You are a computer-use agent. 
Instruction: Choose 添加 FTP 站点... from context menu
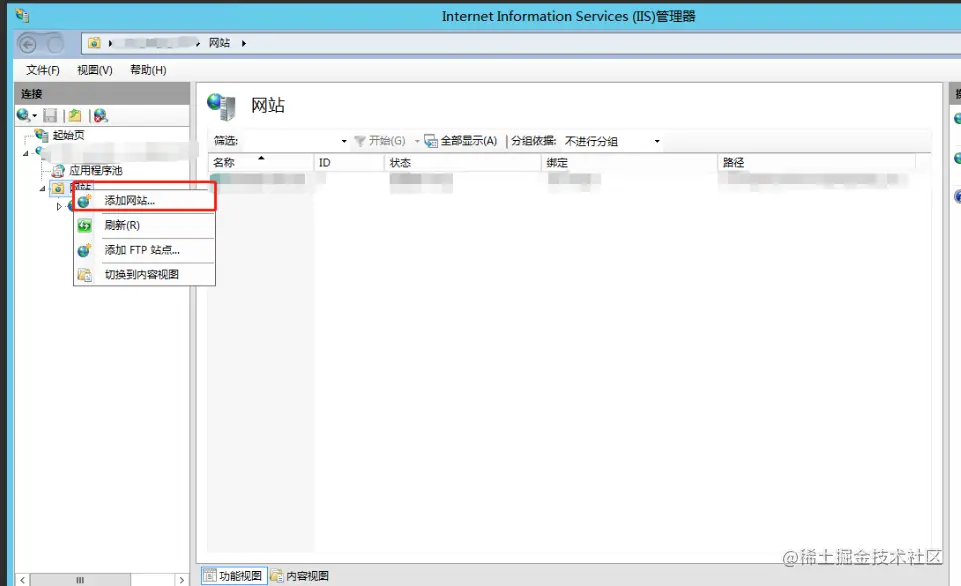click(x=145, y=250)
